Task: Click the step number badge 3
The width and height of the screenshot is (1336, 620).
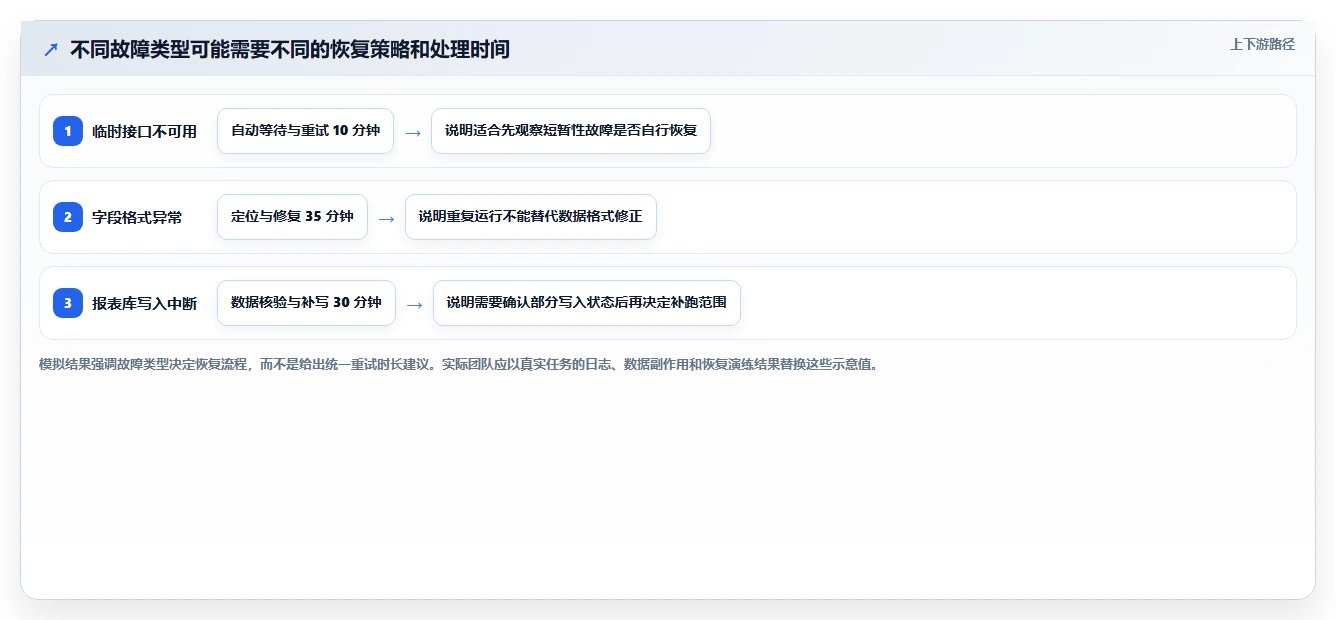Action: [68, 303]
